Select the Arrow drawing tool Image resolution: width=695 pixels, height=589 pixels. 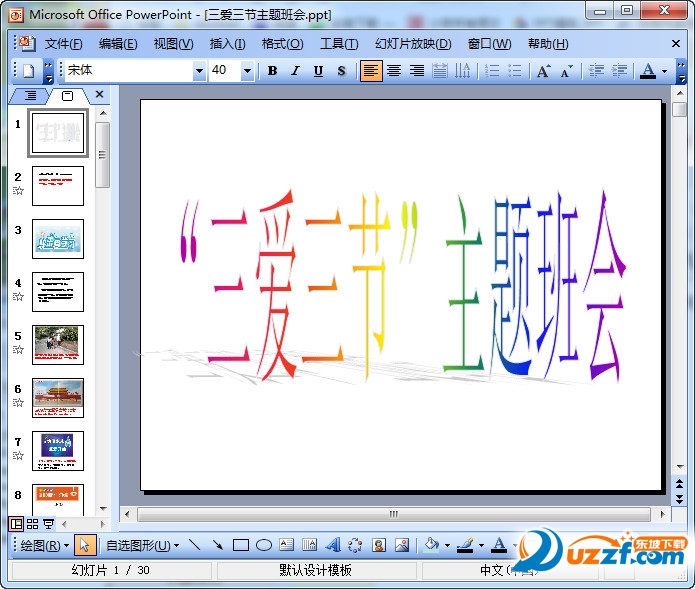click(218, 545)
